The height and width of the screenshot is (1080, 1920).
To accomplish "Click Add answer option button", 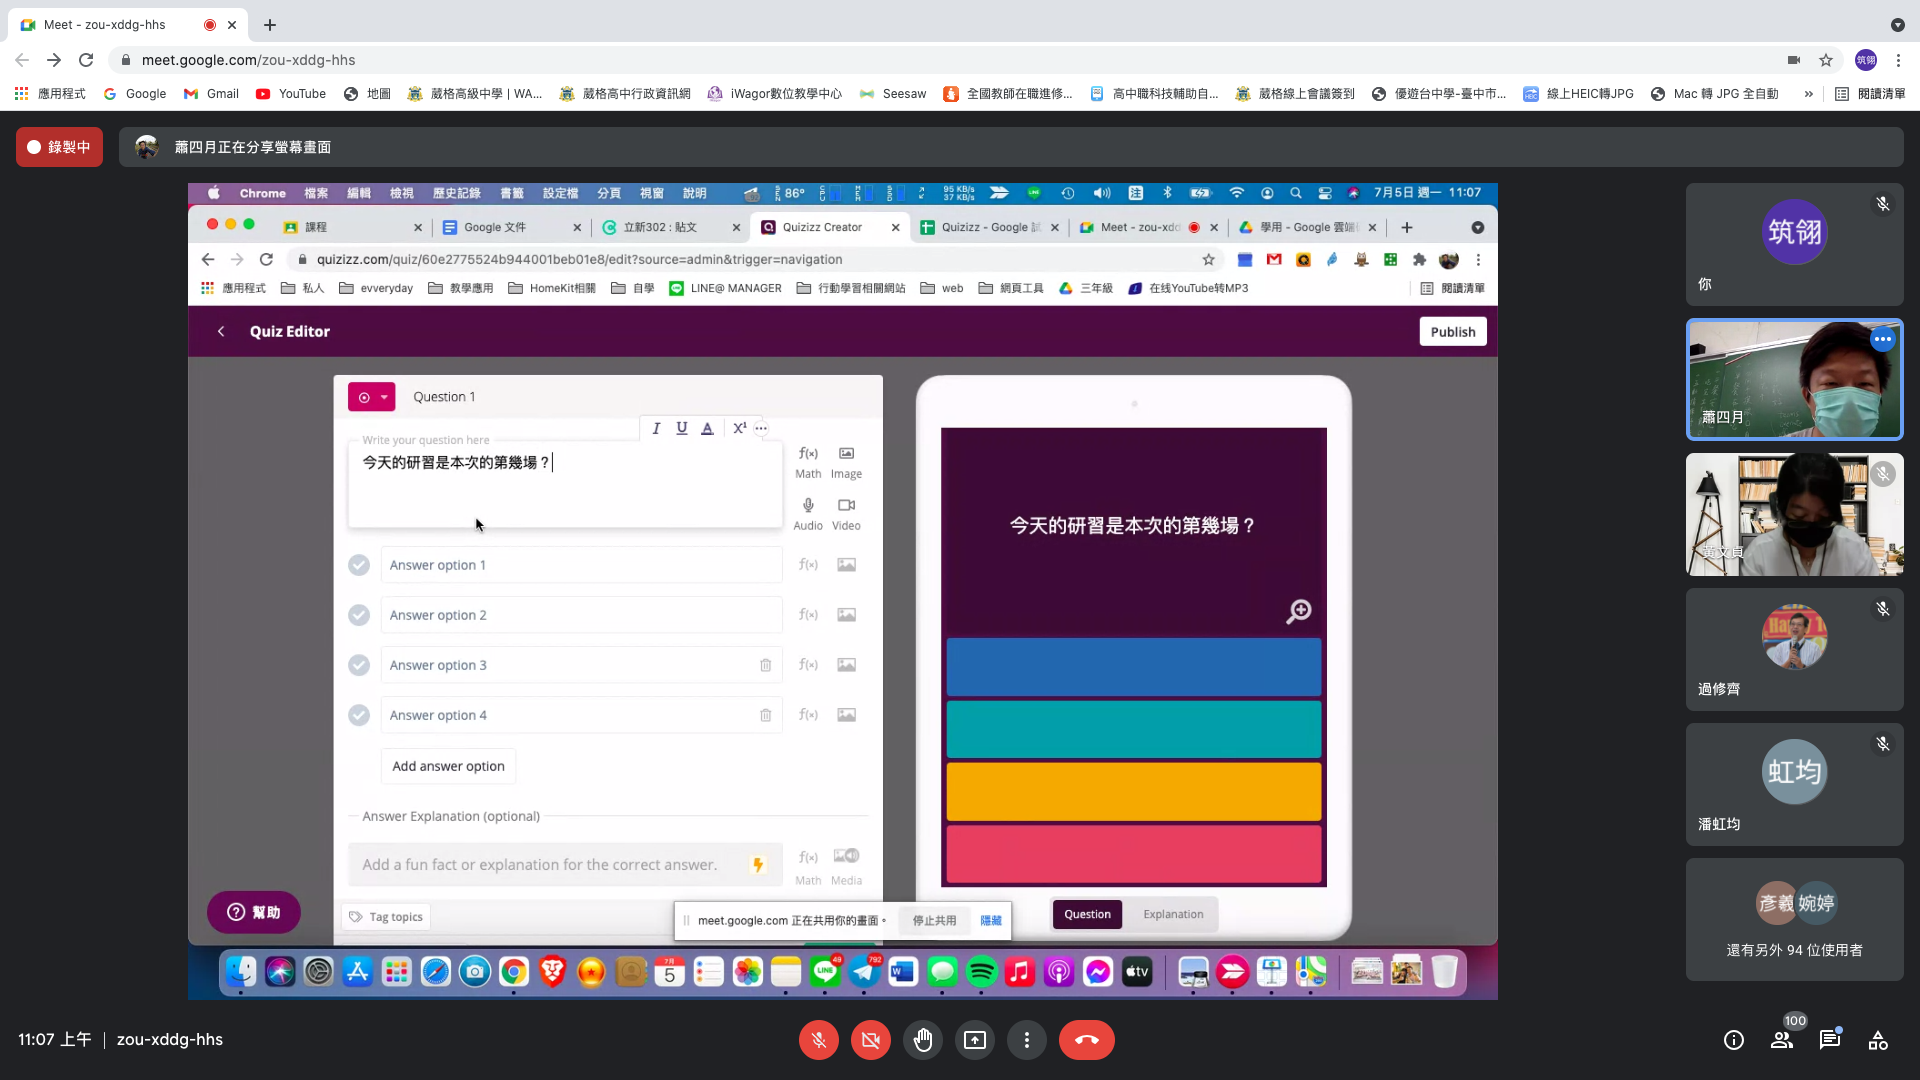I will click(448, 766).
